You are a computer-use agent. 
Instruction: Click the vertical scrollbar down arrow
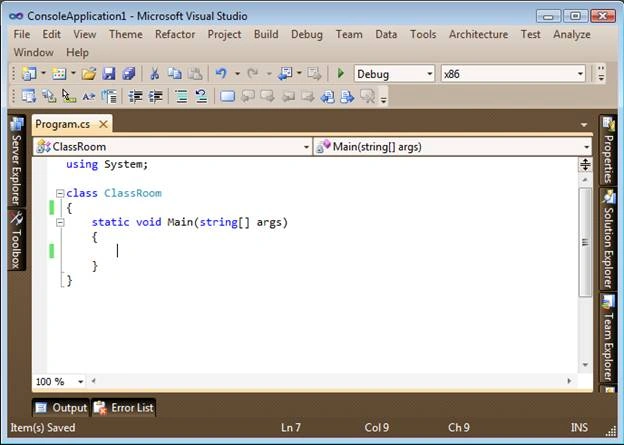pos(585,365)
